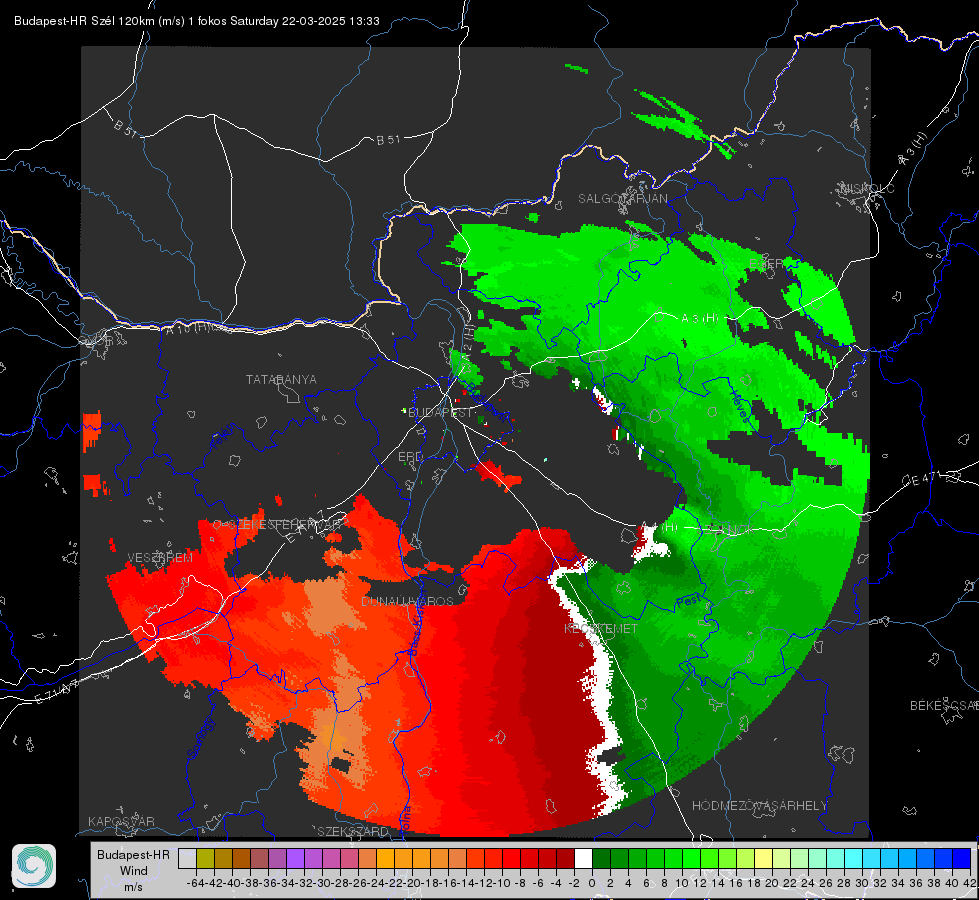Pick the light grey swatch at legend start
Screen dimensions: 979x900
tap(187, 859)
